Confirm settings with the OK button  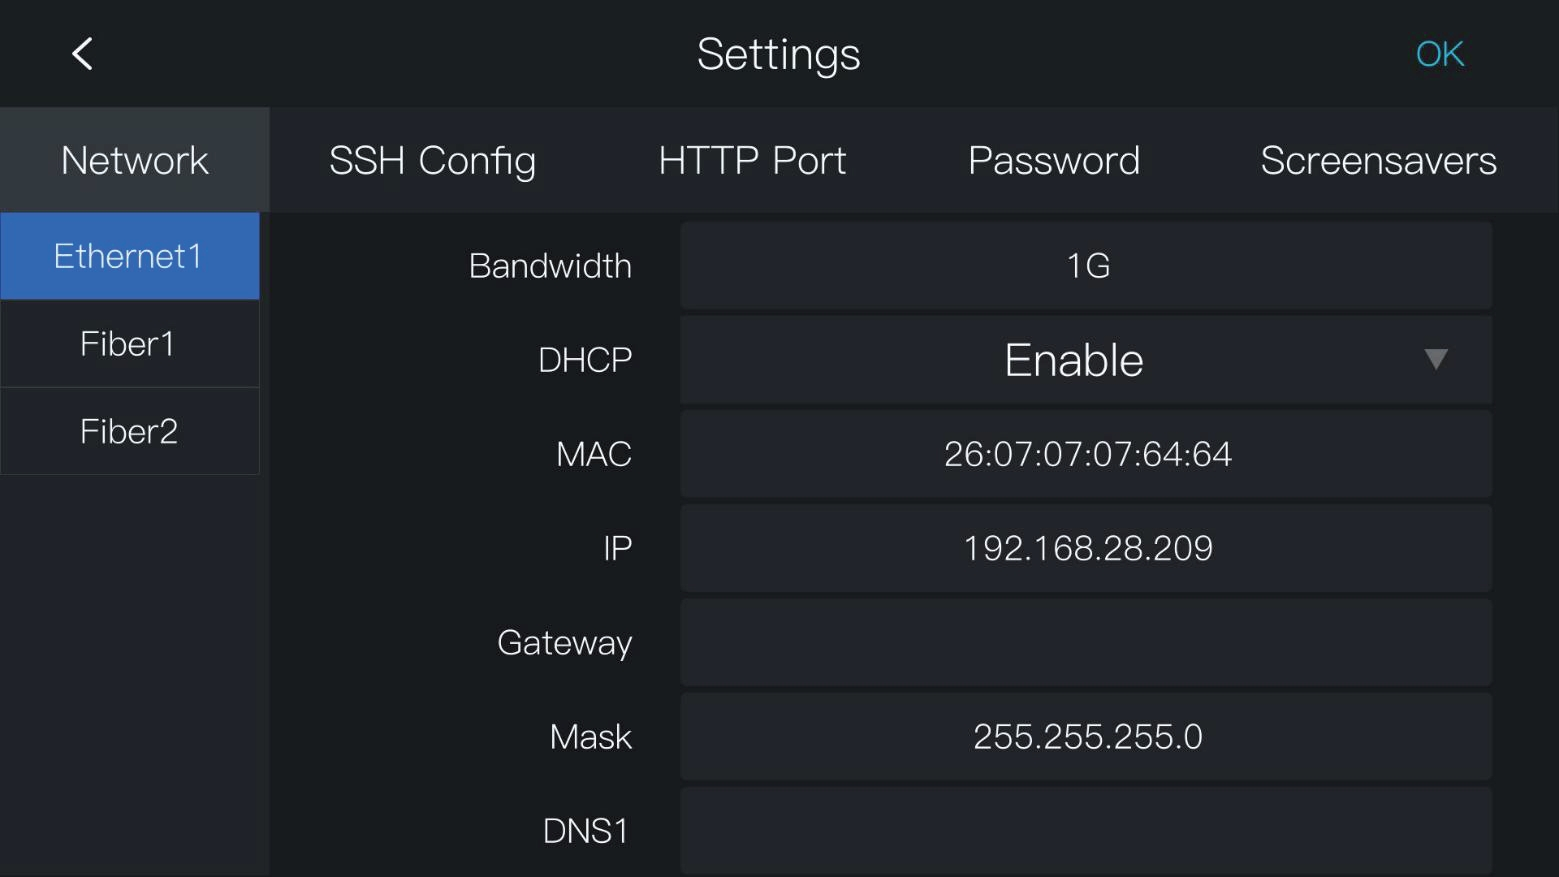coord(1440,54)
